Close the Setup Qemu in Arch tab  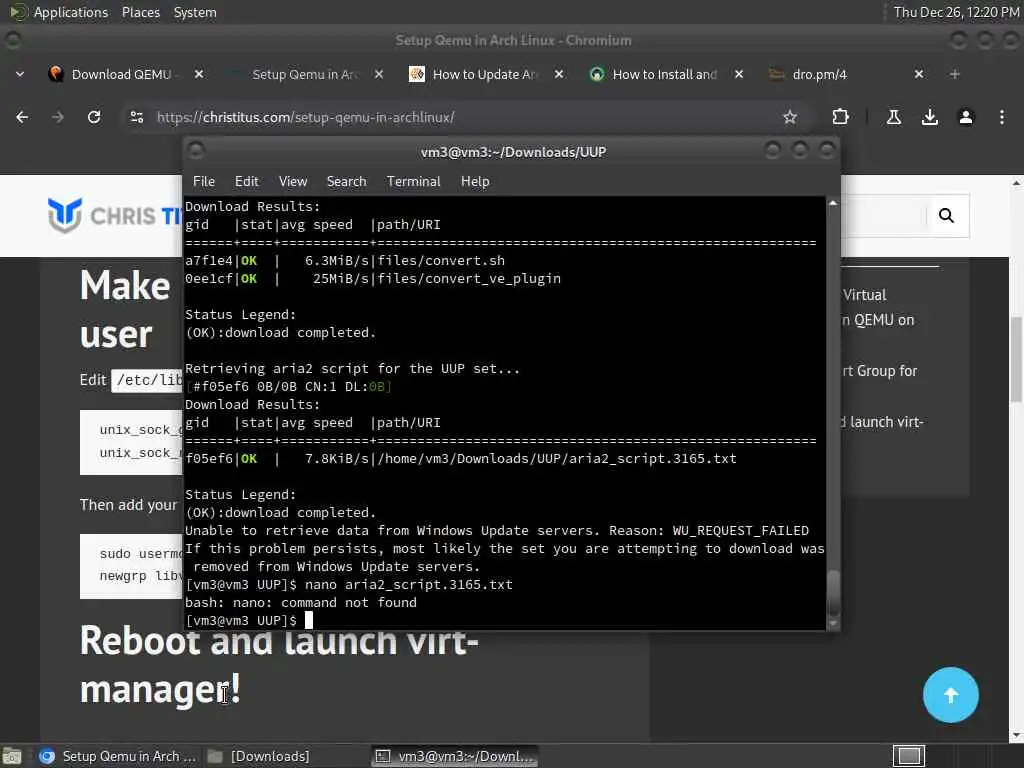(379, 74)
